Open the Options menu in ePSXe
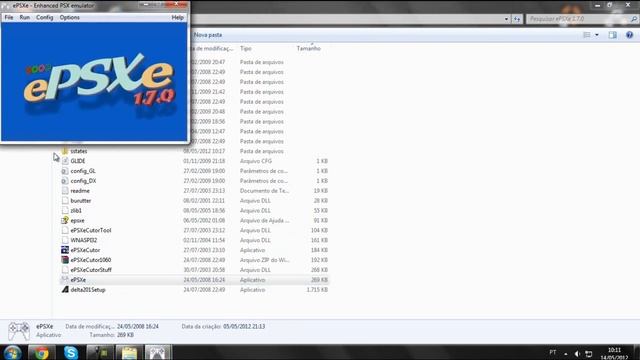 pos(69,18)
